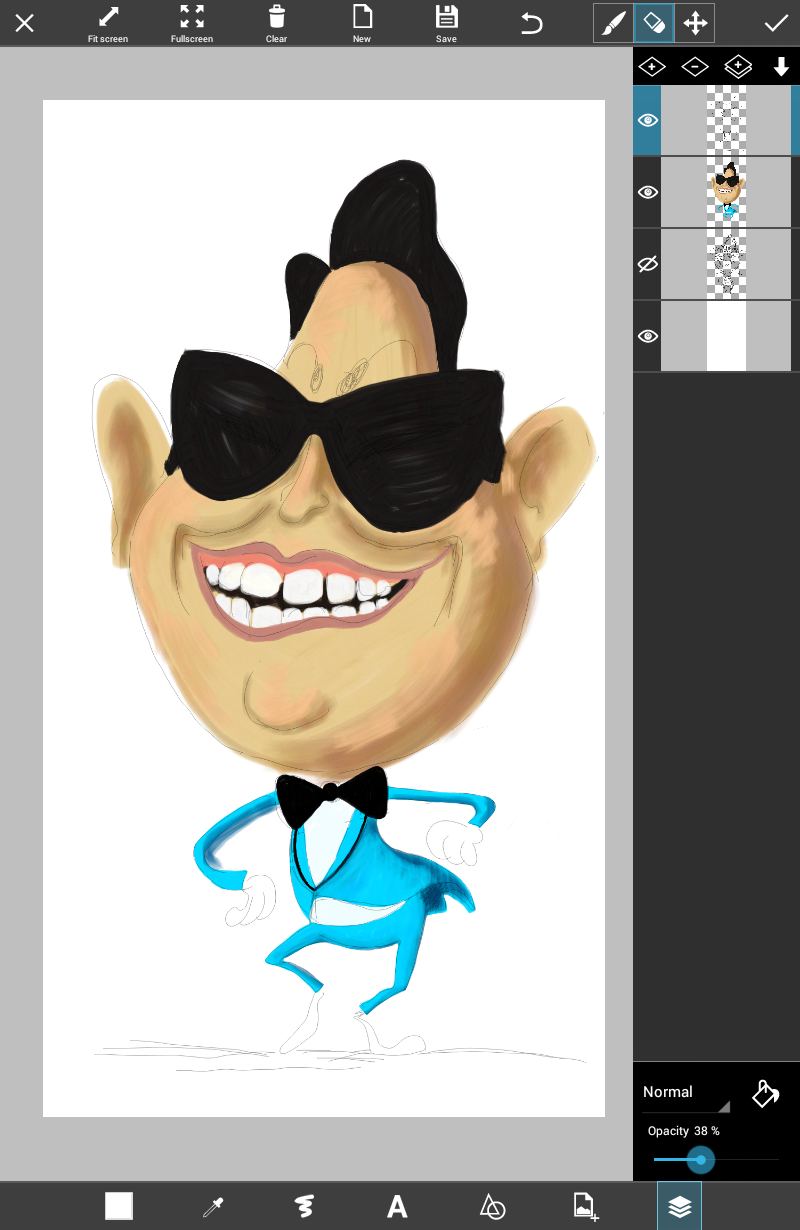
Task: Select the hidden dotted sketch layer thumbnail
Action: 727,264
